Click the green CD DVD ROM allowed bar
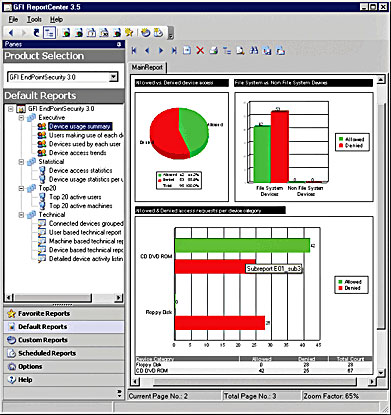The image size is (391, 415). pyautogui.click(x=242, y=246)
